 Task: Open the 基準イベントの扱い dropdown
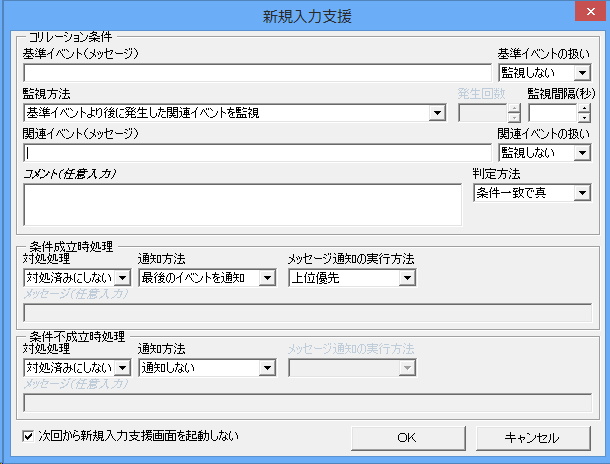[x=545, y=73]
